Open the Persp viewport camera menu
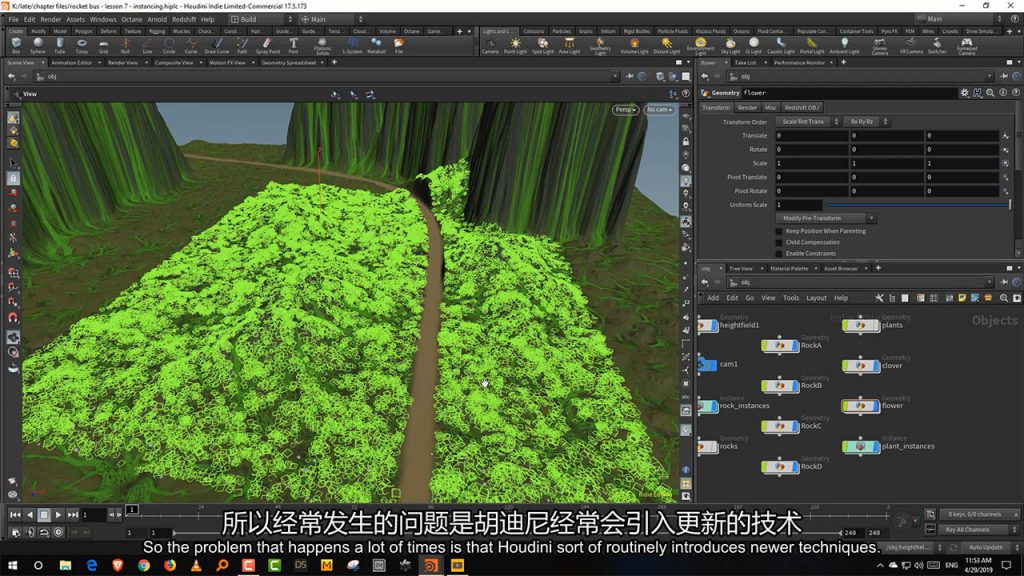The width and height of the screenshot is (1024, 576). [625, 110]
